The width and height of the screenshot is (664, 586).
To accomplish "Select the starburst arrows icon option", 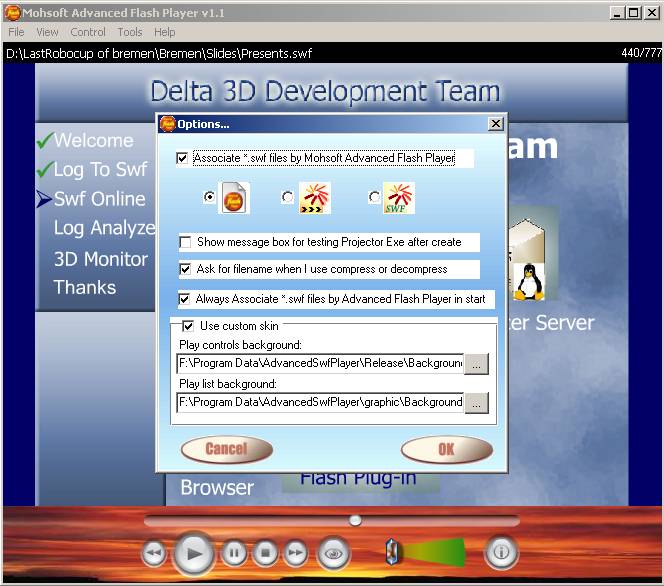I will 315,197.
